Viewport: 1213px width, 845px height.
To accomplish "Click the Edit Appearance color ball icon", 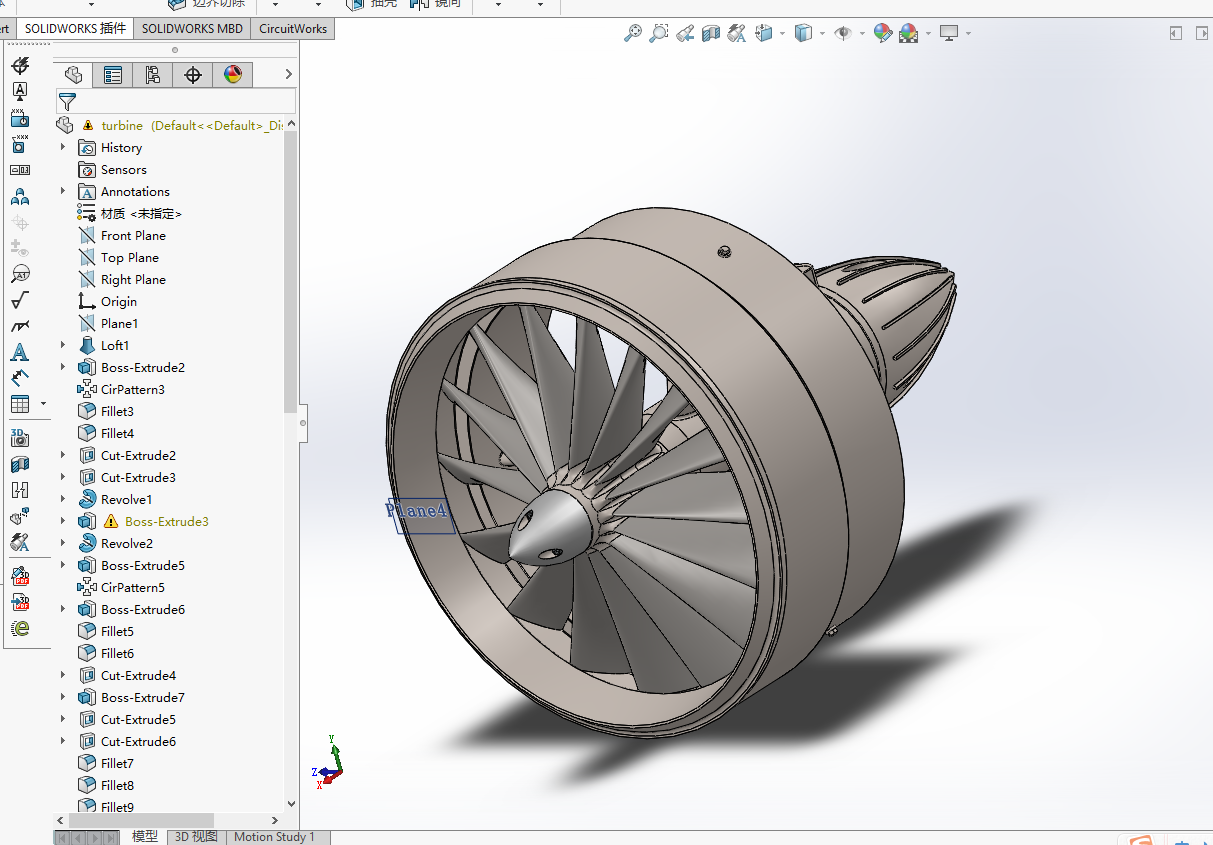I will click(882, 33).
